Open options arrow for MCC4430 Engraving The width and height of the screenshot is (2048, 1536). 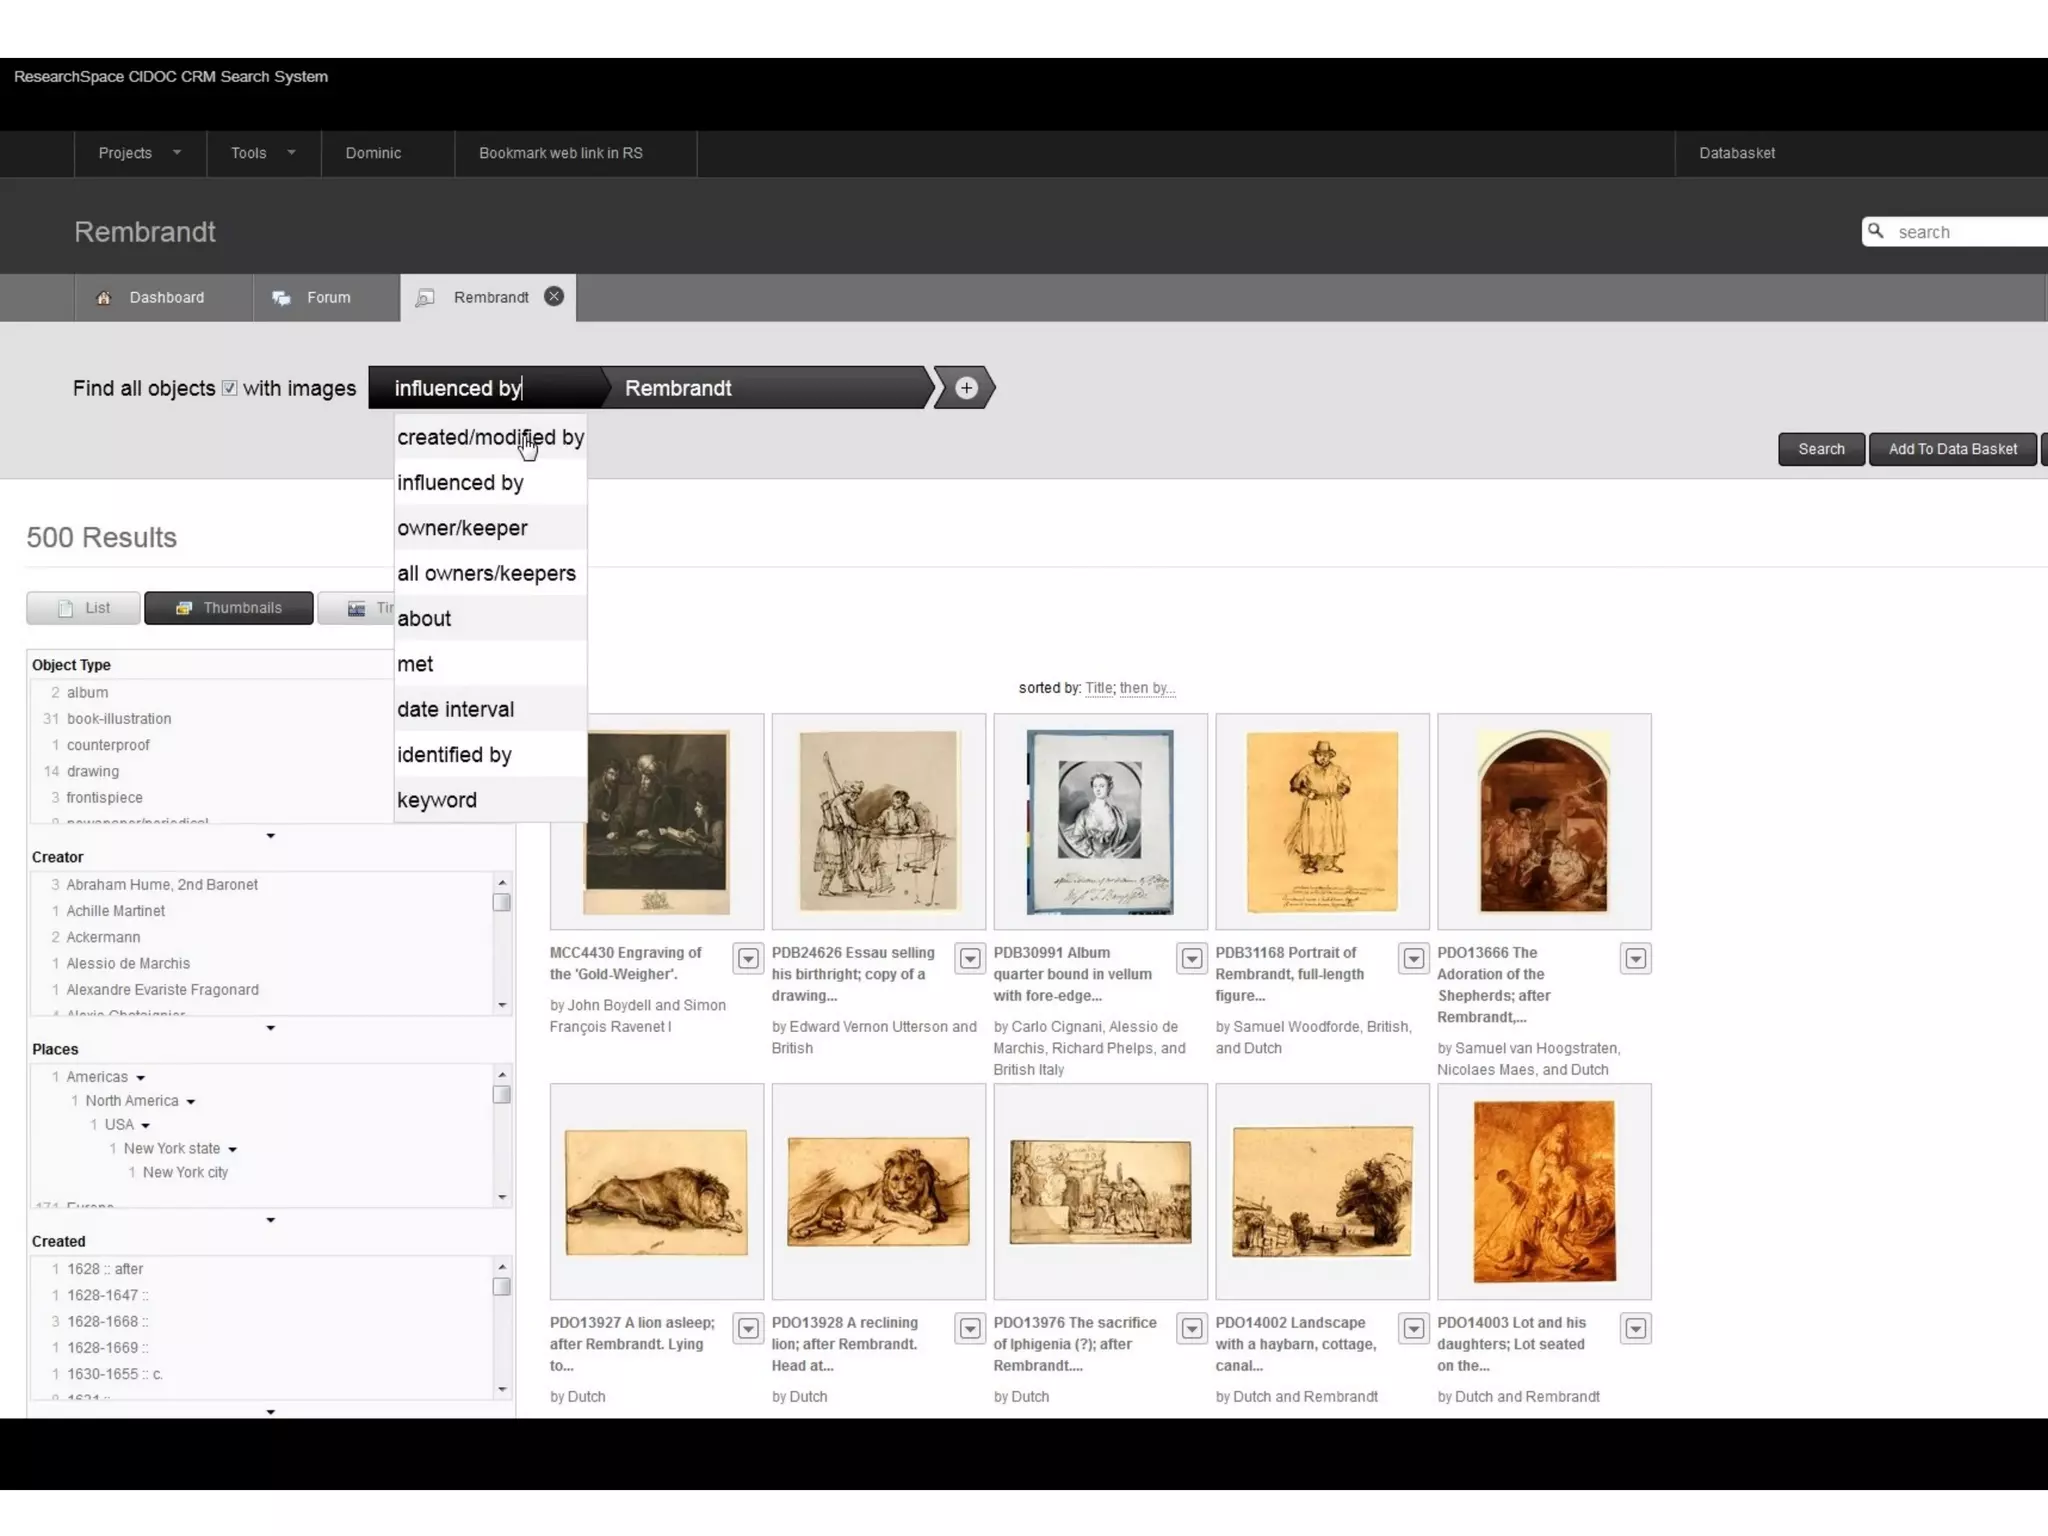[748, 958]
